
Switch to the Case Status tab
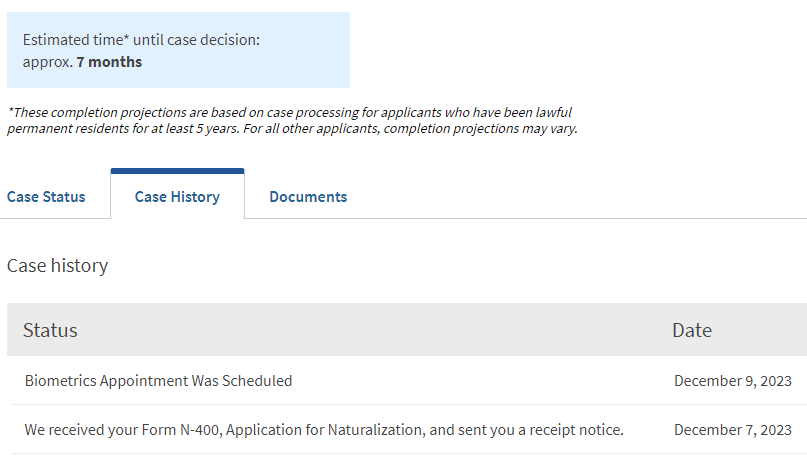click(46, 197)
